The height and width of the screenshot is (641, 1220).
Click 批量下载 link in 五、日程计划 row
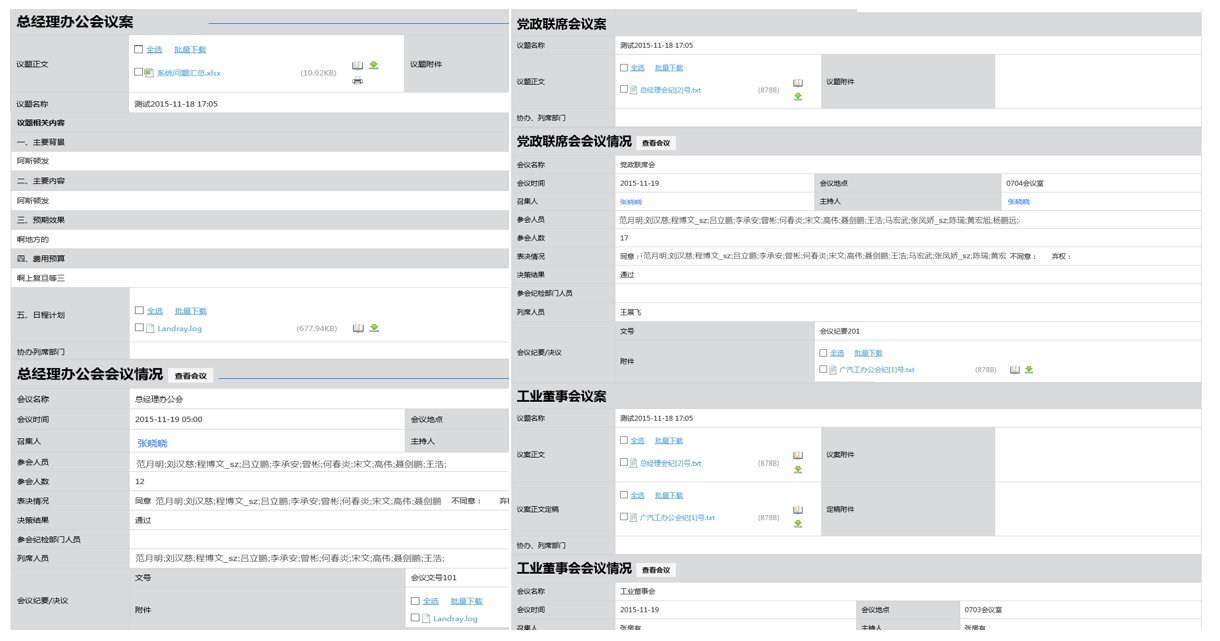point(190,311)
